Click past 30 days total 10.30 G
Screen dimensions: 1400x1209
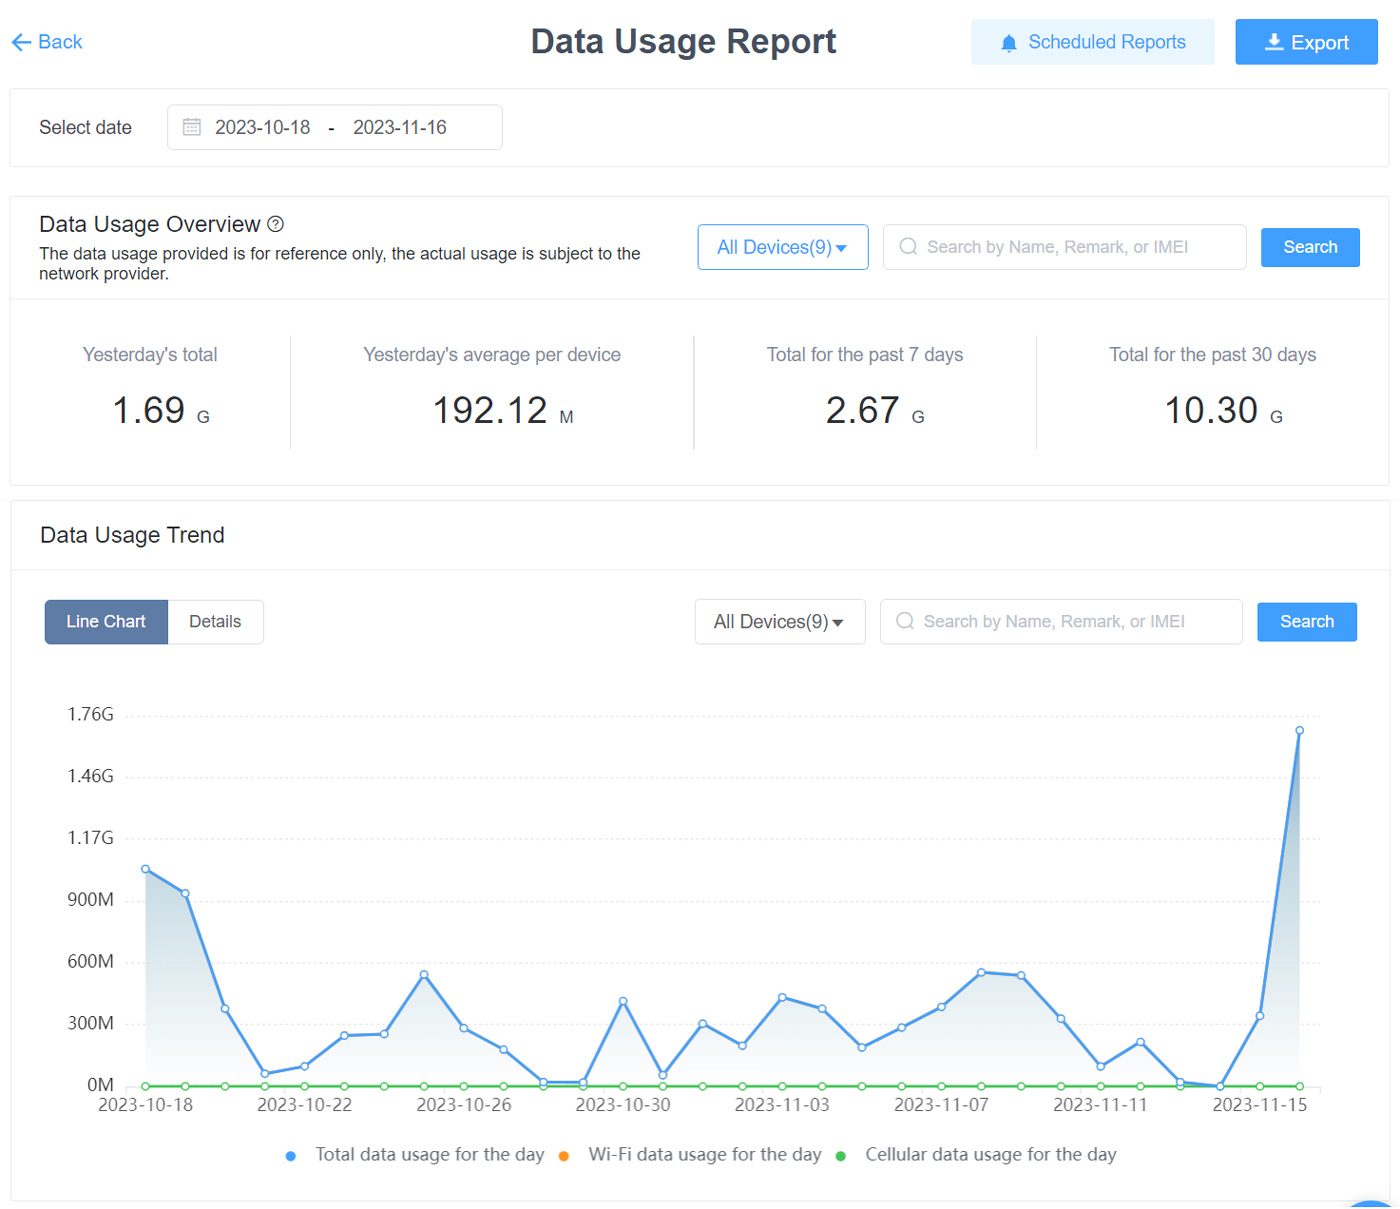pyautogui.click(x=1223, y=411)
